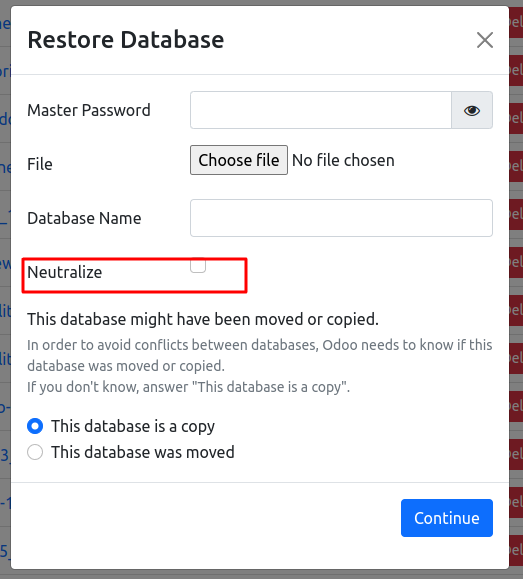Focus the Master Password input field
The height and width of the screenshot is (579, 523).
point(321,110)
